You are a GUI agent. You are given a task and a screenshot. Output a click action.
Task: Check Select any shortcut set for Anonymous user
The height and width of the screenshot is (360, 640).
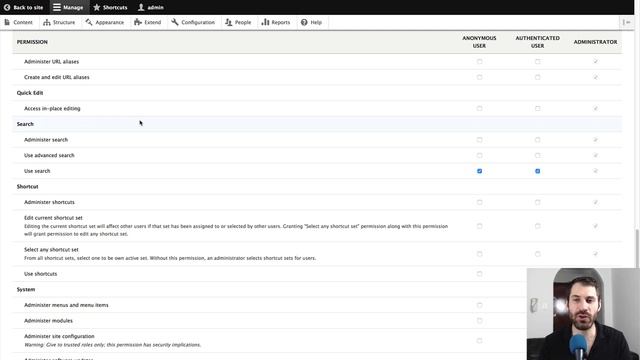click(x=480, y=254)
